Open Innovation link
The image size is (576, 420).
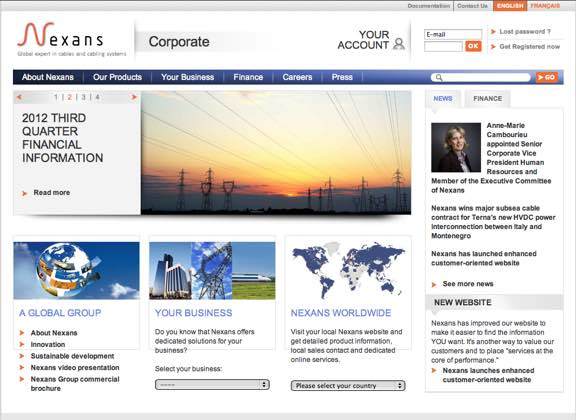coord(48,345)
